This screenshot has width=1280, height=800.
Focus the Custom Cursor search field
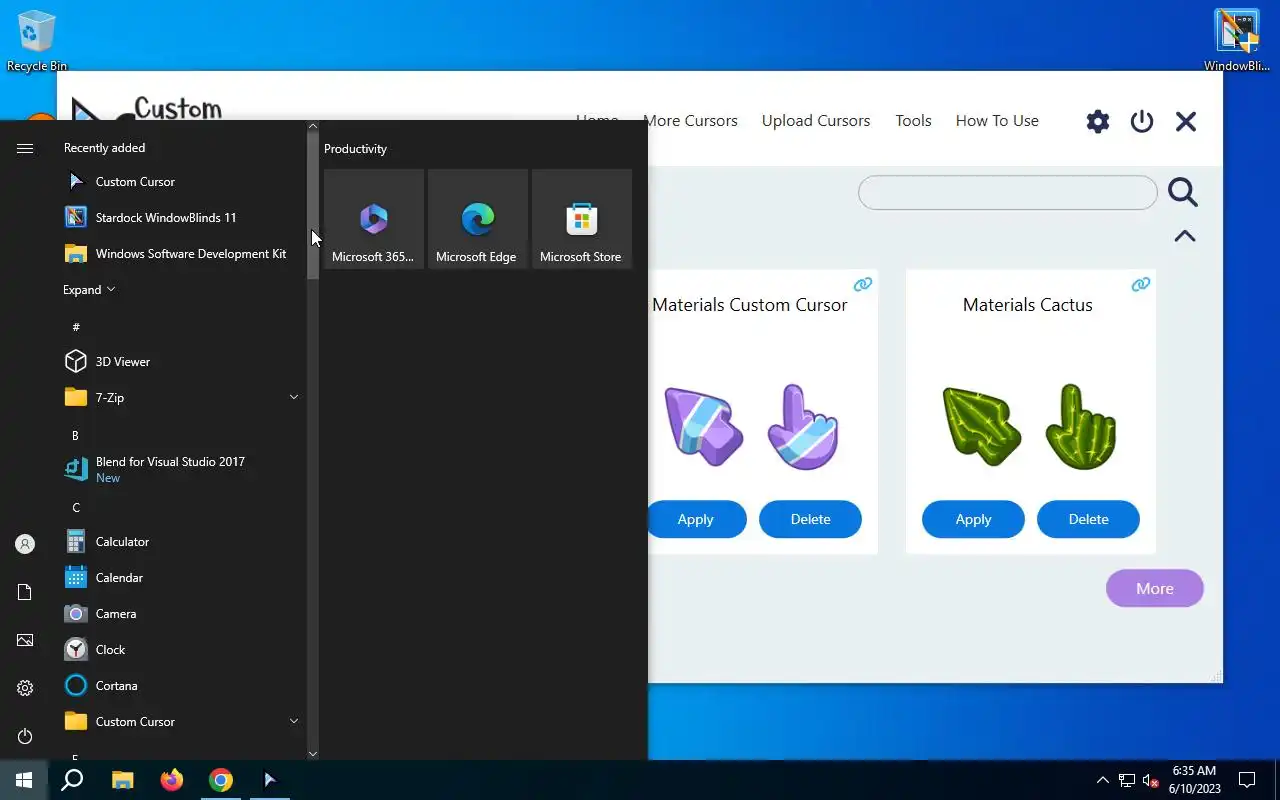pyautogui.click(x=1008, y=193)
